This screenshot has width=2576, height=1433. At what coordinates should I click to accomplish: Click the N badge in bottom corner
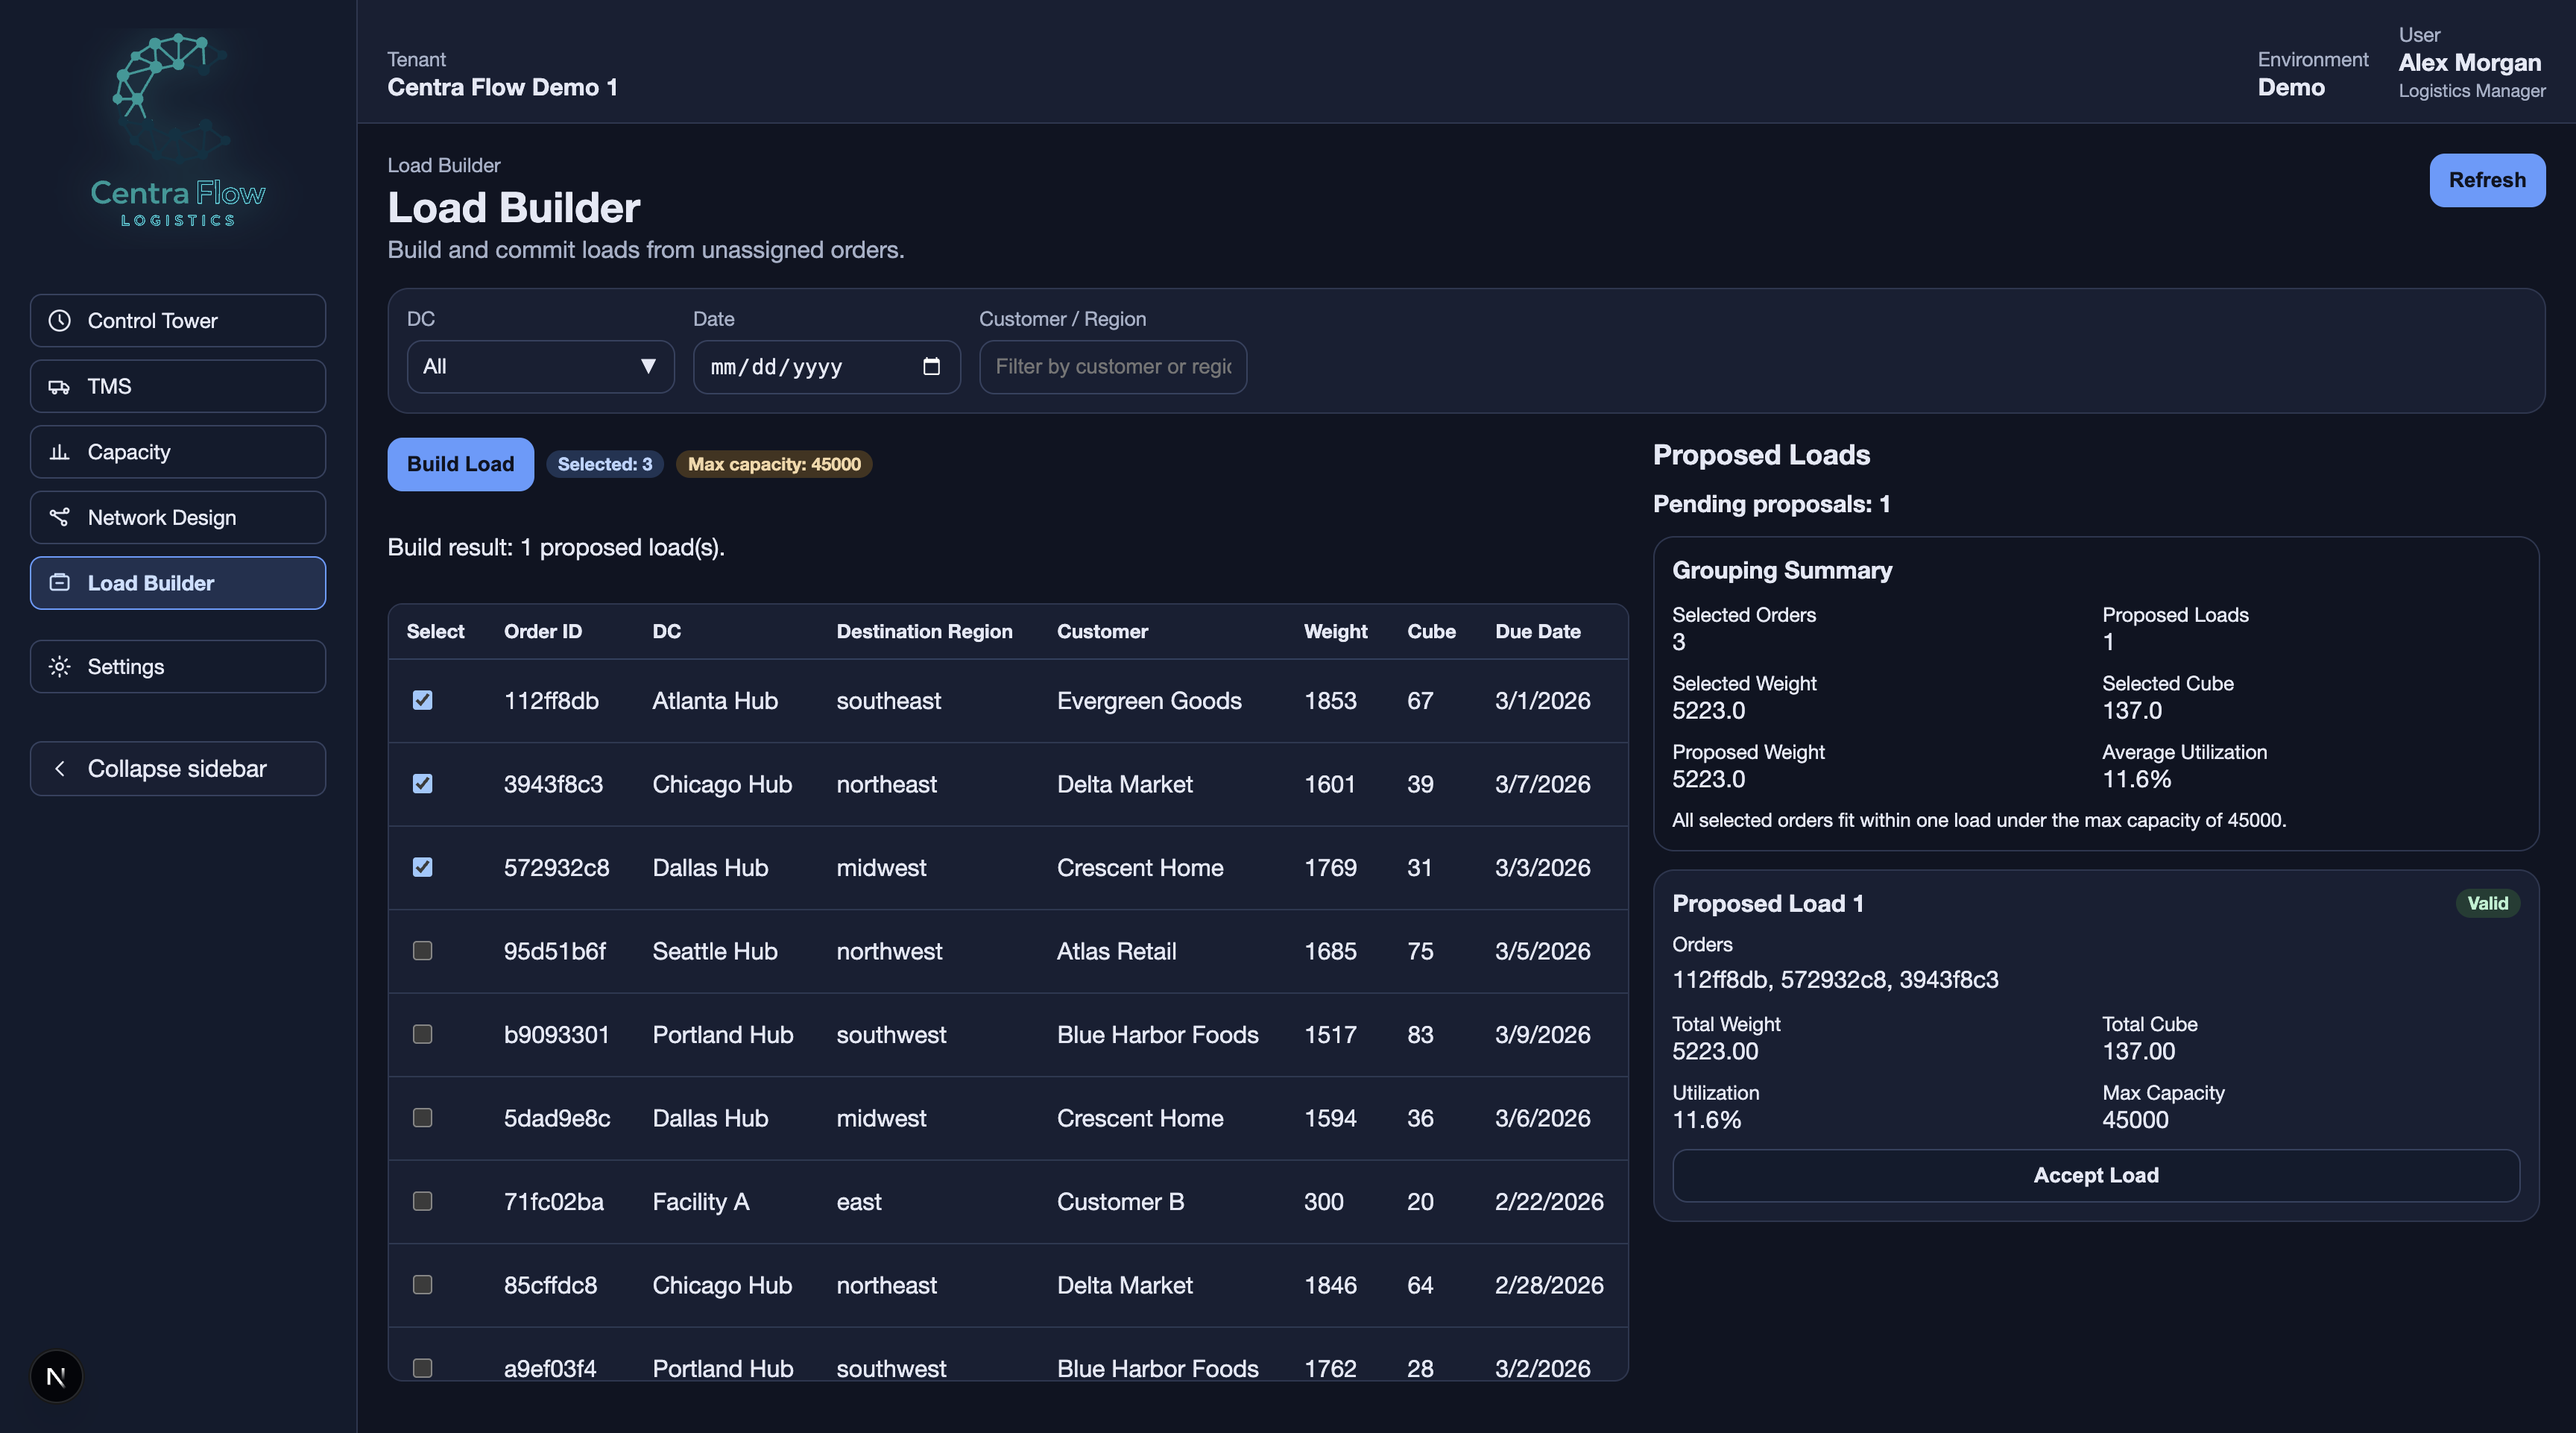[x=56, y=1376]
